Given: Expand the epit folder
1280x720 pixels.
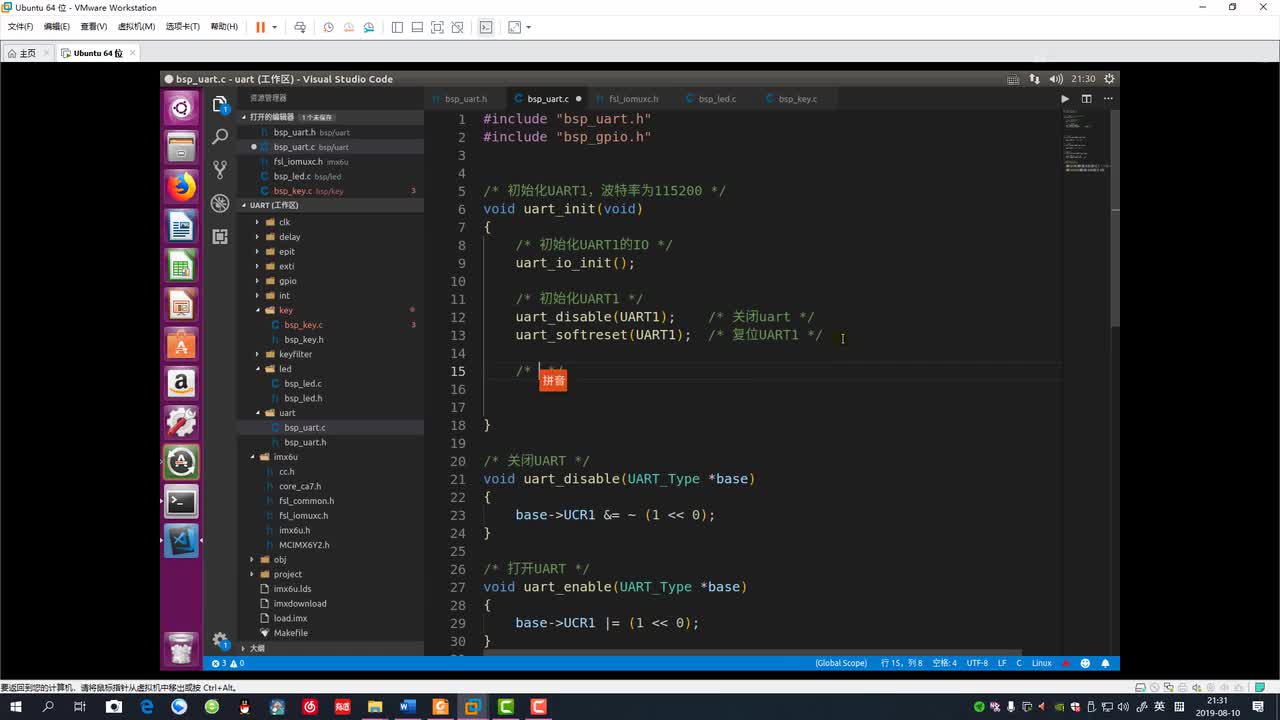Looking at the screenshot, I should 257,251.
